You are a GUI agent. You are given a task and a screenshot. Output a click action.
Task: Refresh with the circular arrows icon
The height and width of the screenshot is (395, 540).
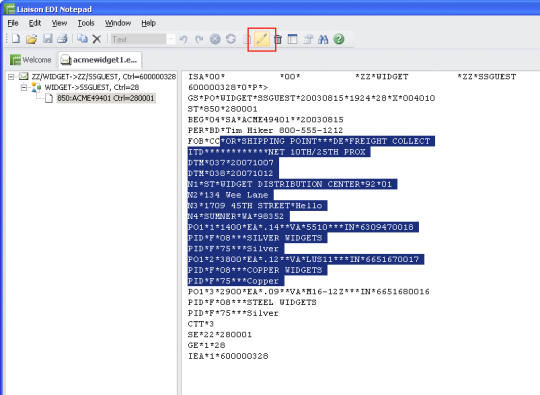point(231,39)
